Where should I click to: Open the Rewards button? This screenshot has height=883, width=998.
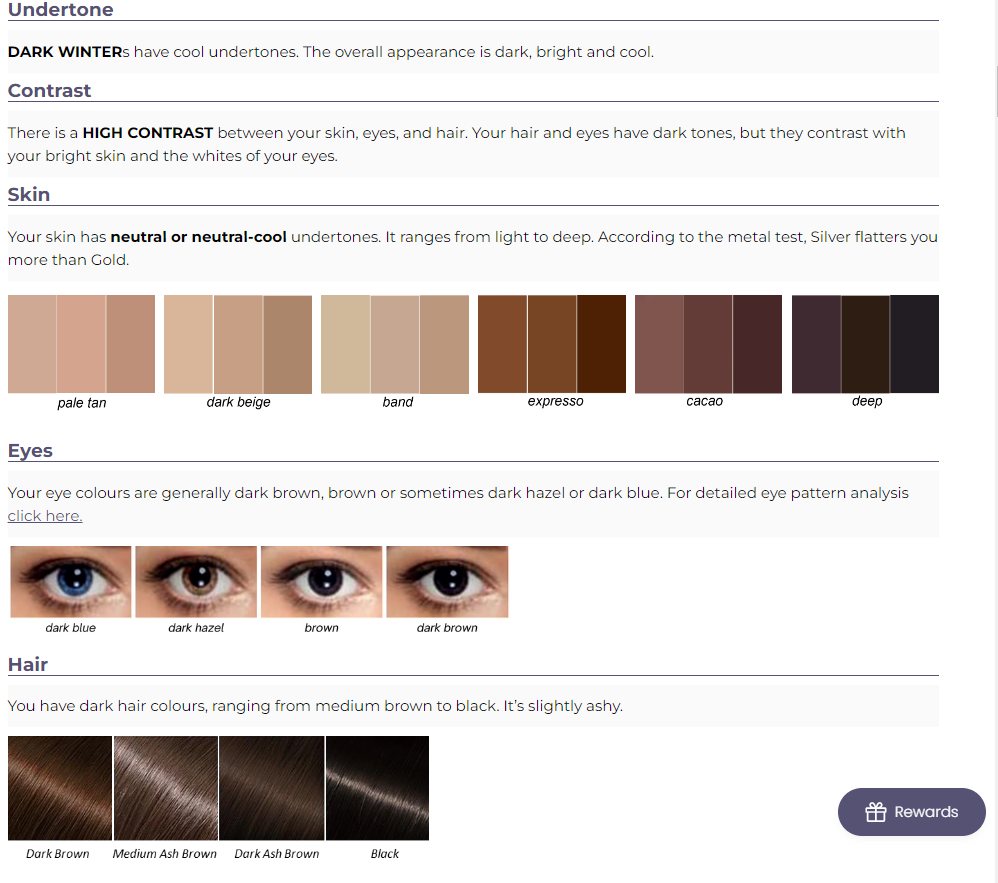pyautogui.click(x=911, y=812)
